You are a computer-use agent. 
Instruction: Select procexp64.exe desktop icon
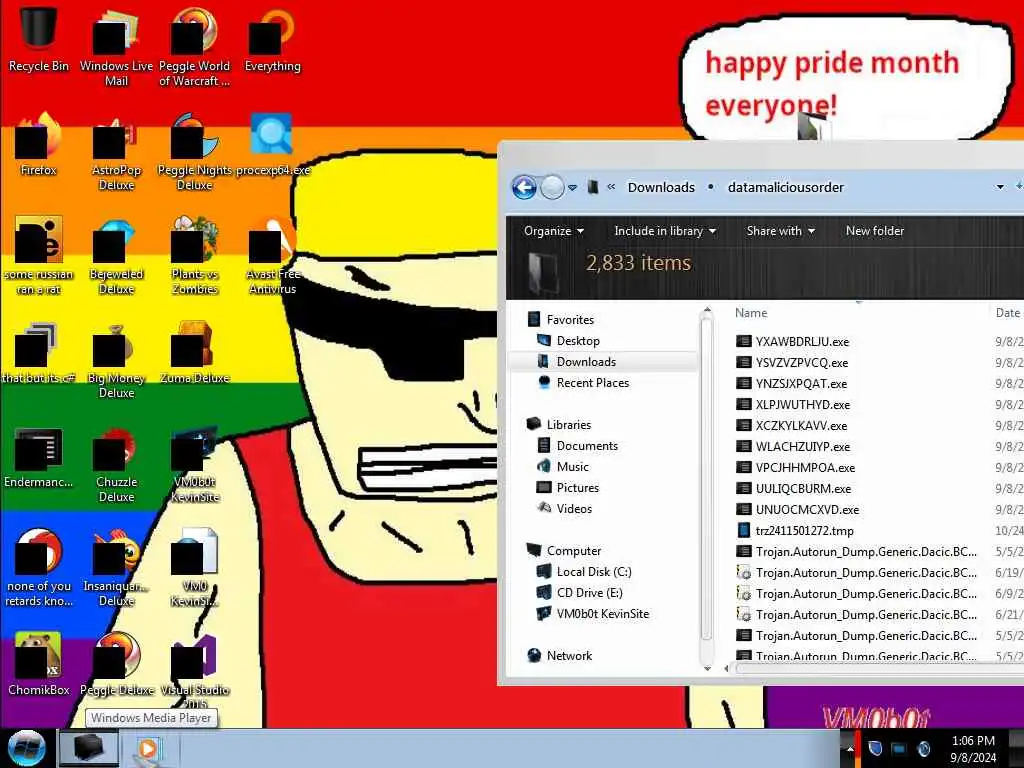click(272, 145)
